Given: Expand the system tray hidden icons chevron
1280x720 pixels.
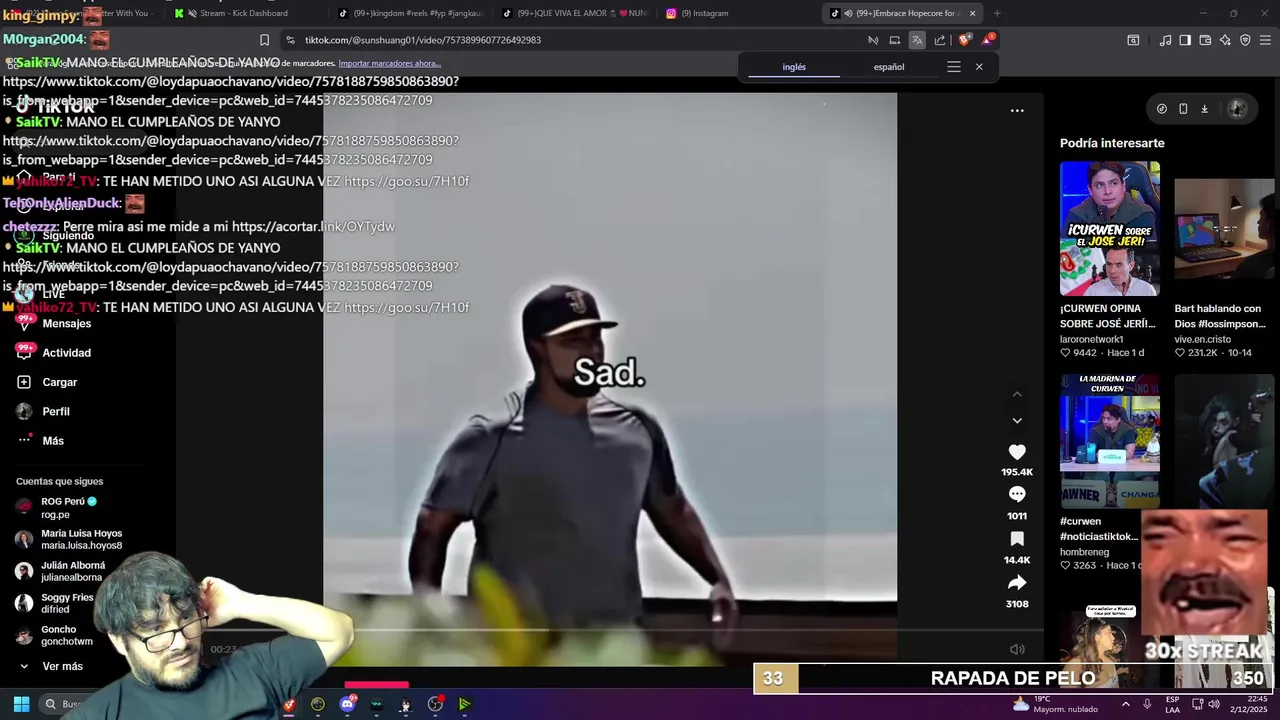Looking at the screenshot, I should tap(1125, 704).
